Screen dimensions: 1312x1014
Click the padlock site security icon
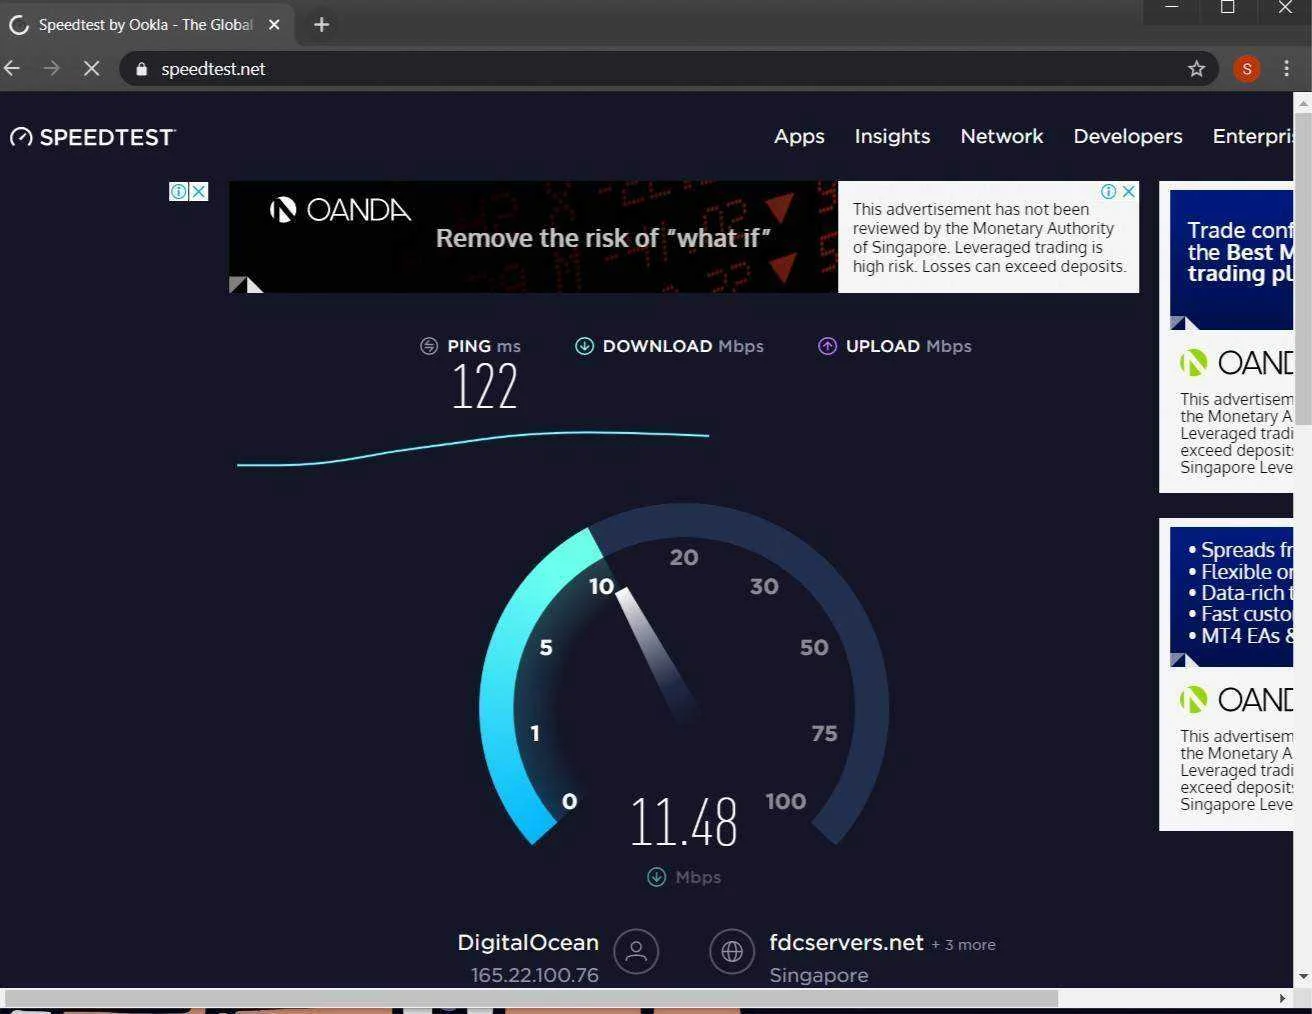[141, 69]
